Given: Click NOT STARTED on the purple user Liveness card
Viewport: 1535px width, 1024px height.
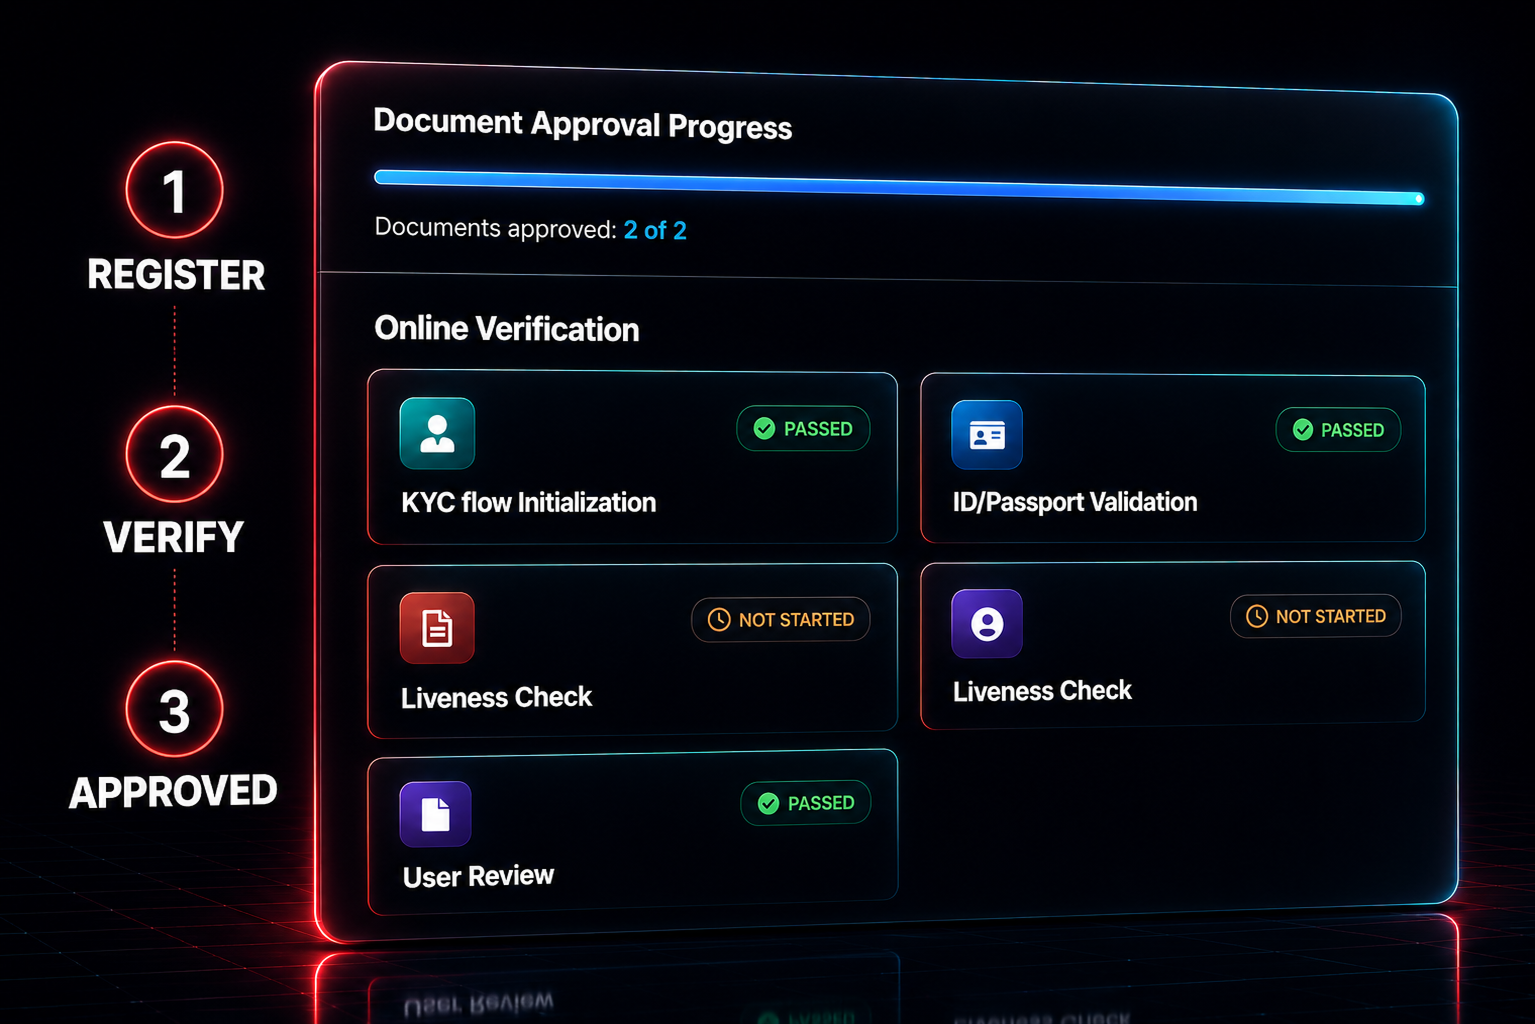Looking at the screenshot, I should point(1330,617).
